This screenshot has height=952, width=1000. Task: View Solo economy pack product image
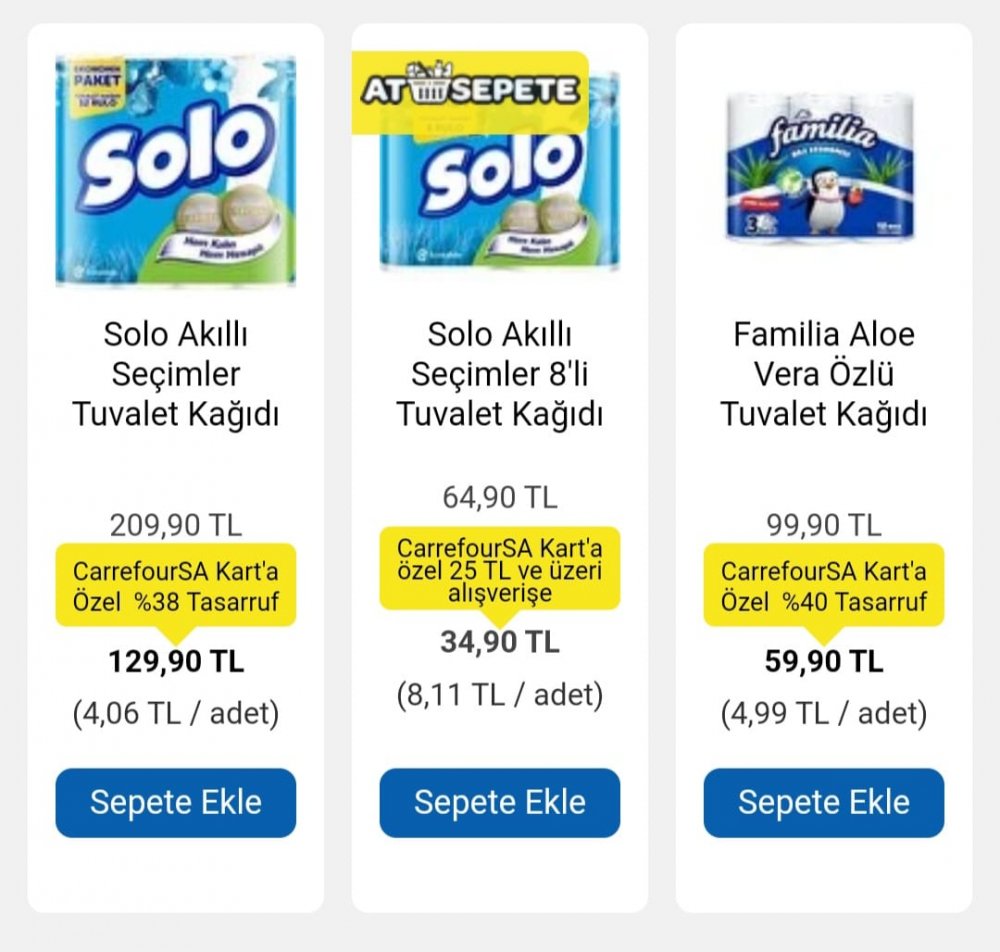pyautogui.click(x=175, y=170)
